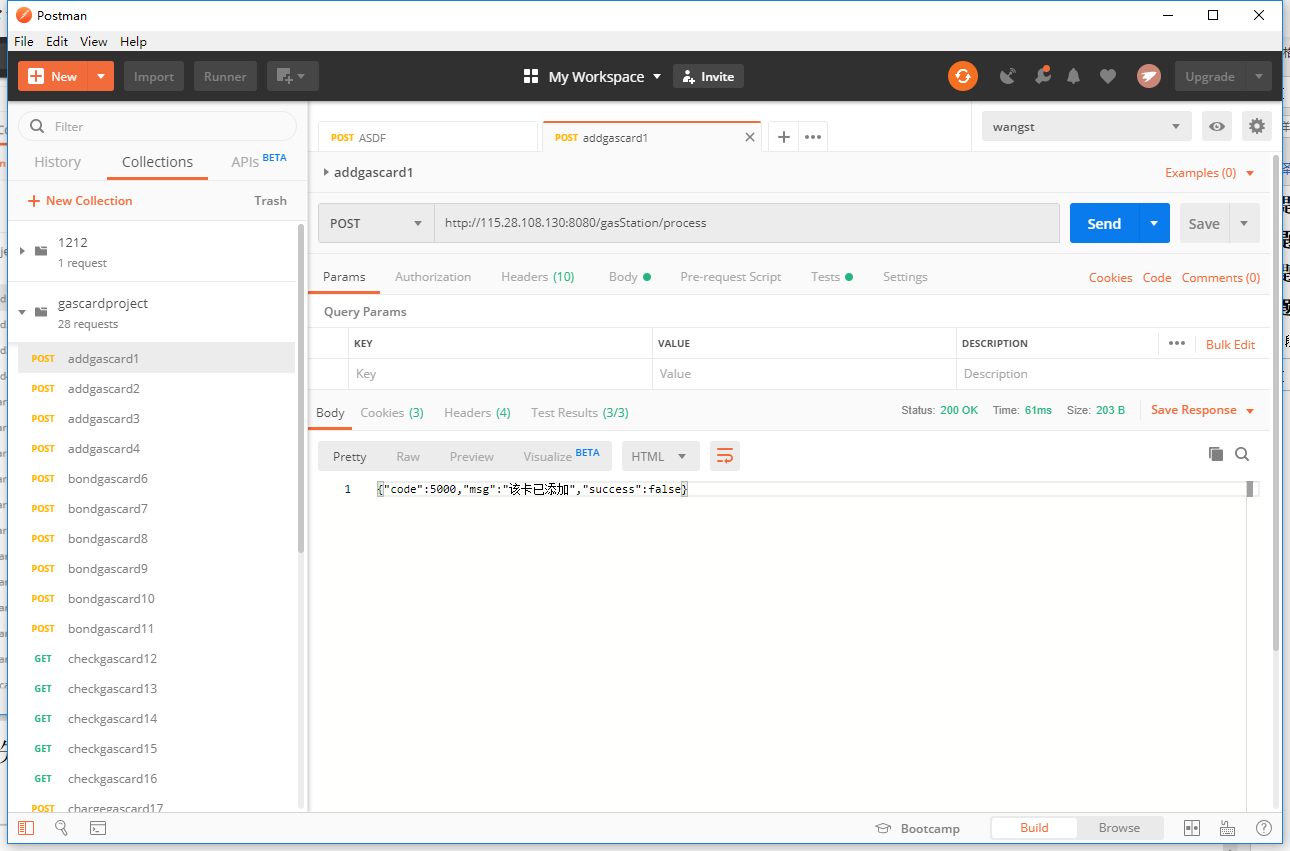Open the View menu
Screen dimensions: 1290x851
[x=94, y=41]
